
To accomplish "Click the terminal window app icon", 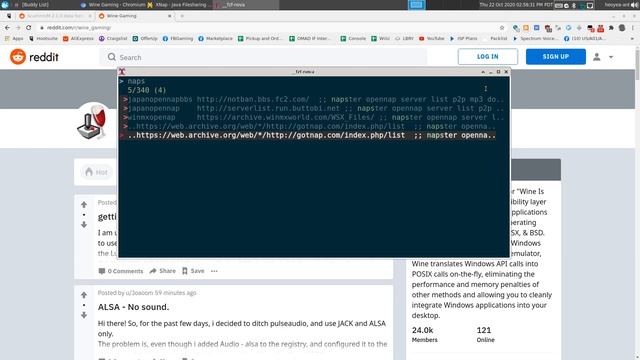I will [x=122, y=71].
